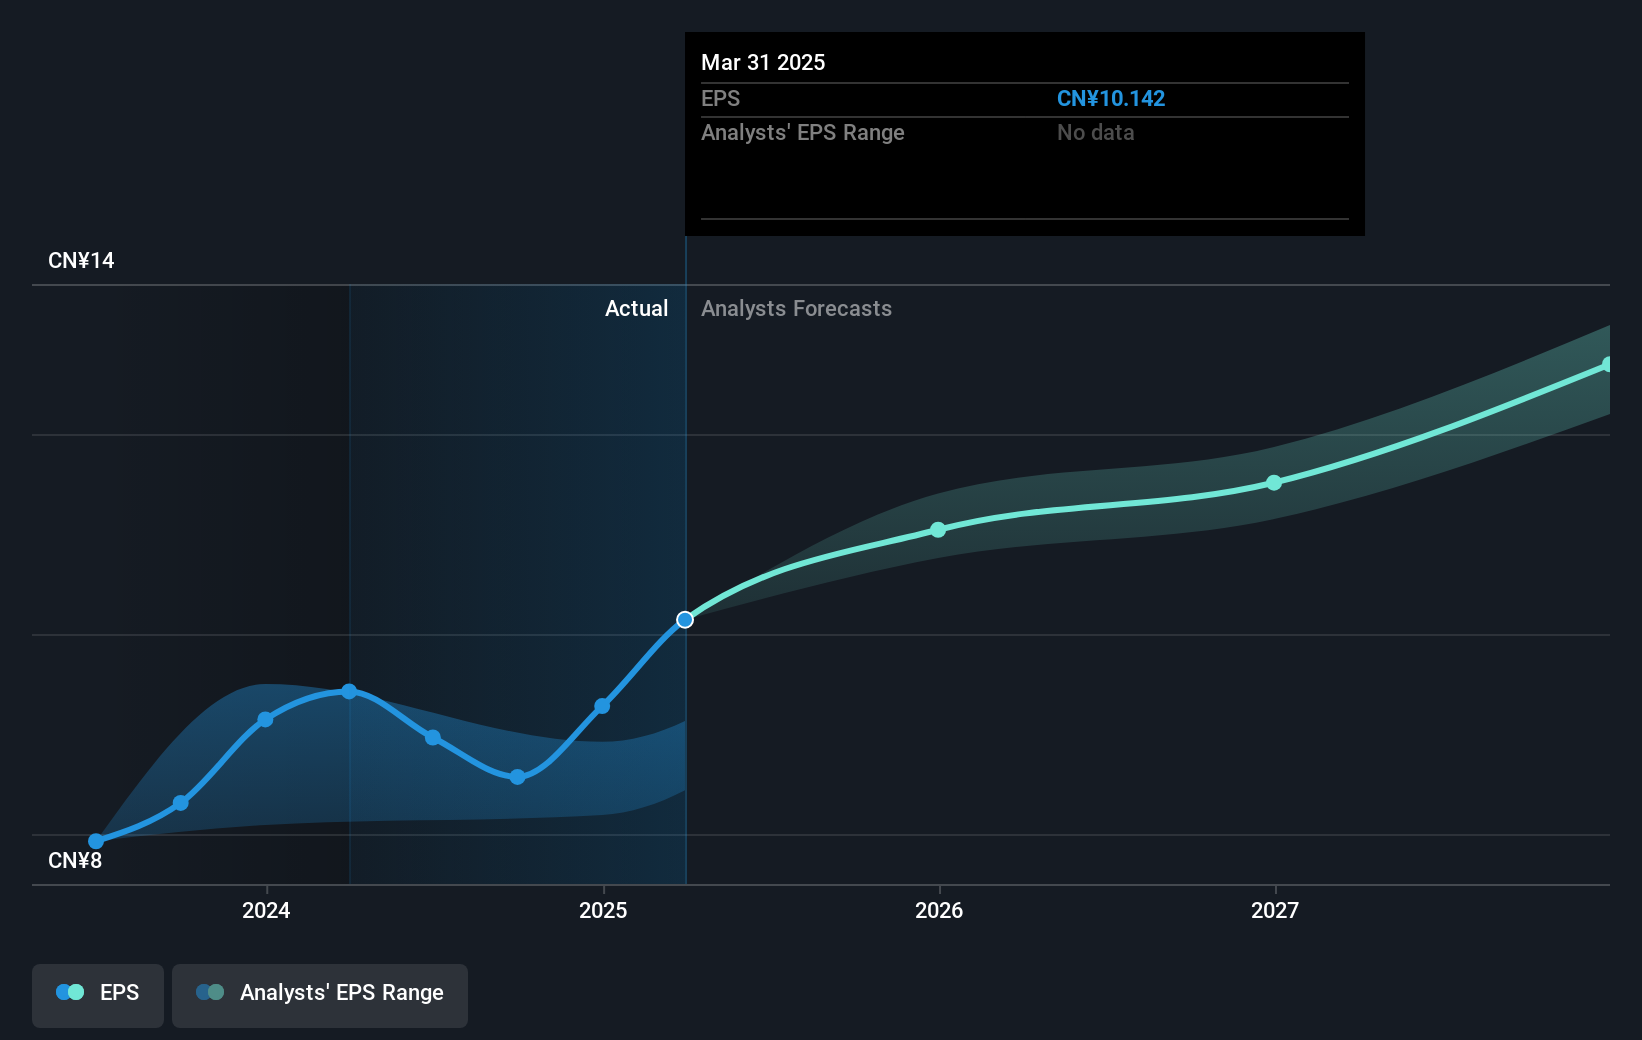Click the teal Analysts' EPS Range legend dots
1642x1040 pixels.
(210, 992)
